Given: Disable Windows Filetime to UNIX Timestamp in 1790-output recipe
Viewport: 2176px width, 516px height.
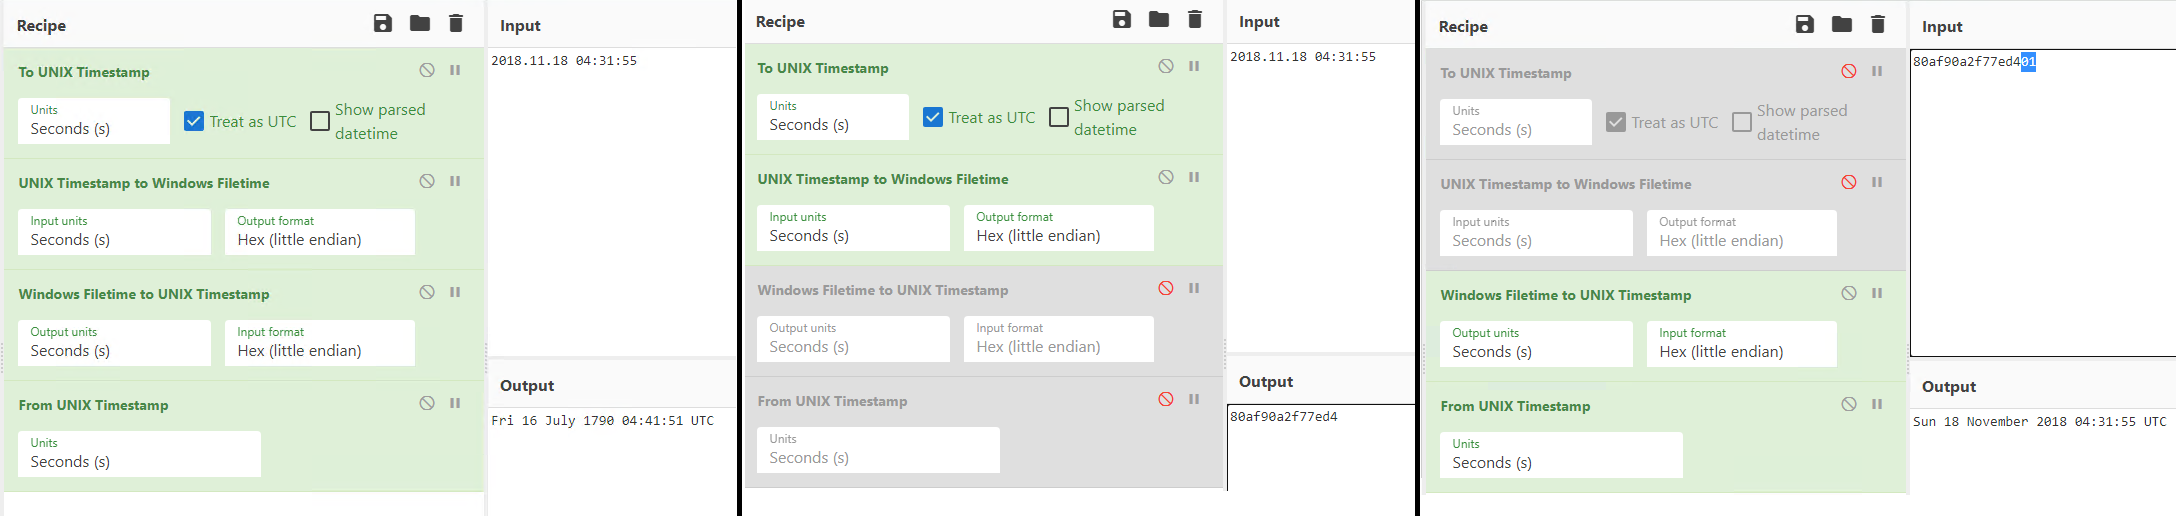Looking at the screenshot, I should [x=427, y=292].
